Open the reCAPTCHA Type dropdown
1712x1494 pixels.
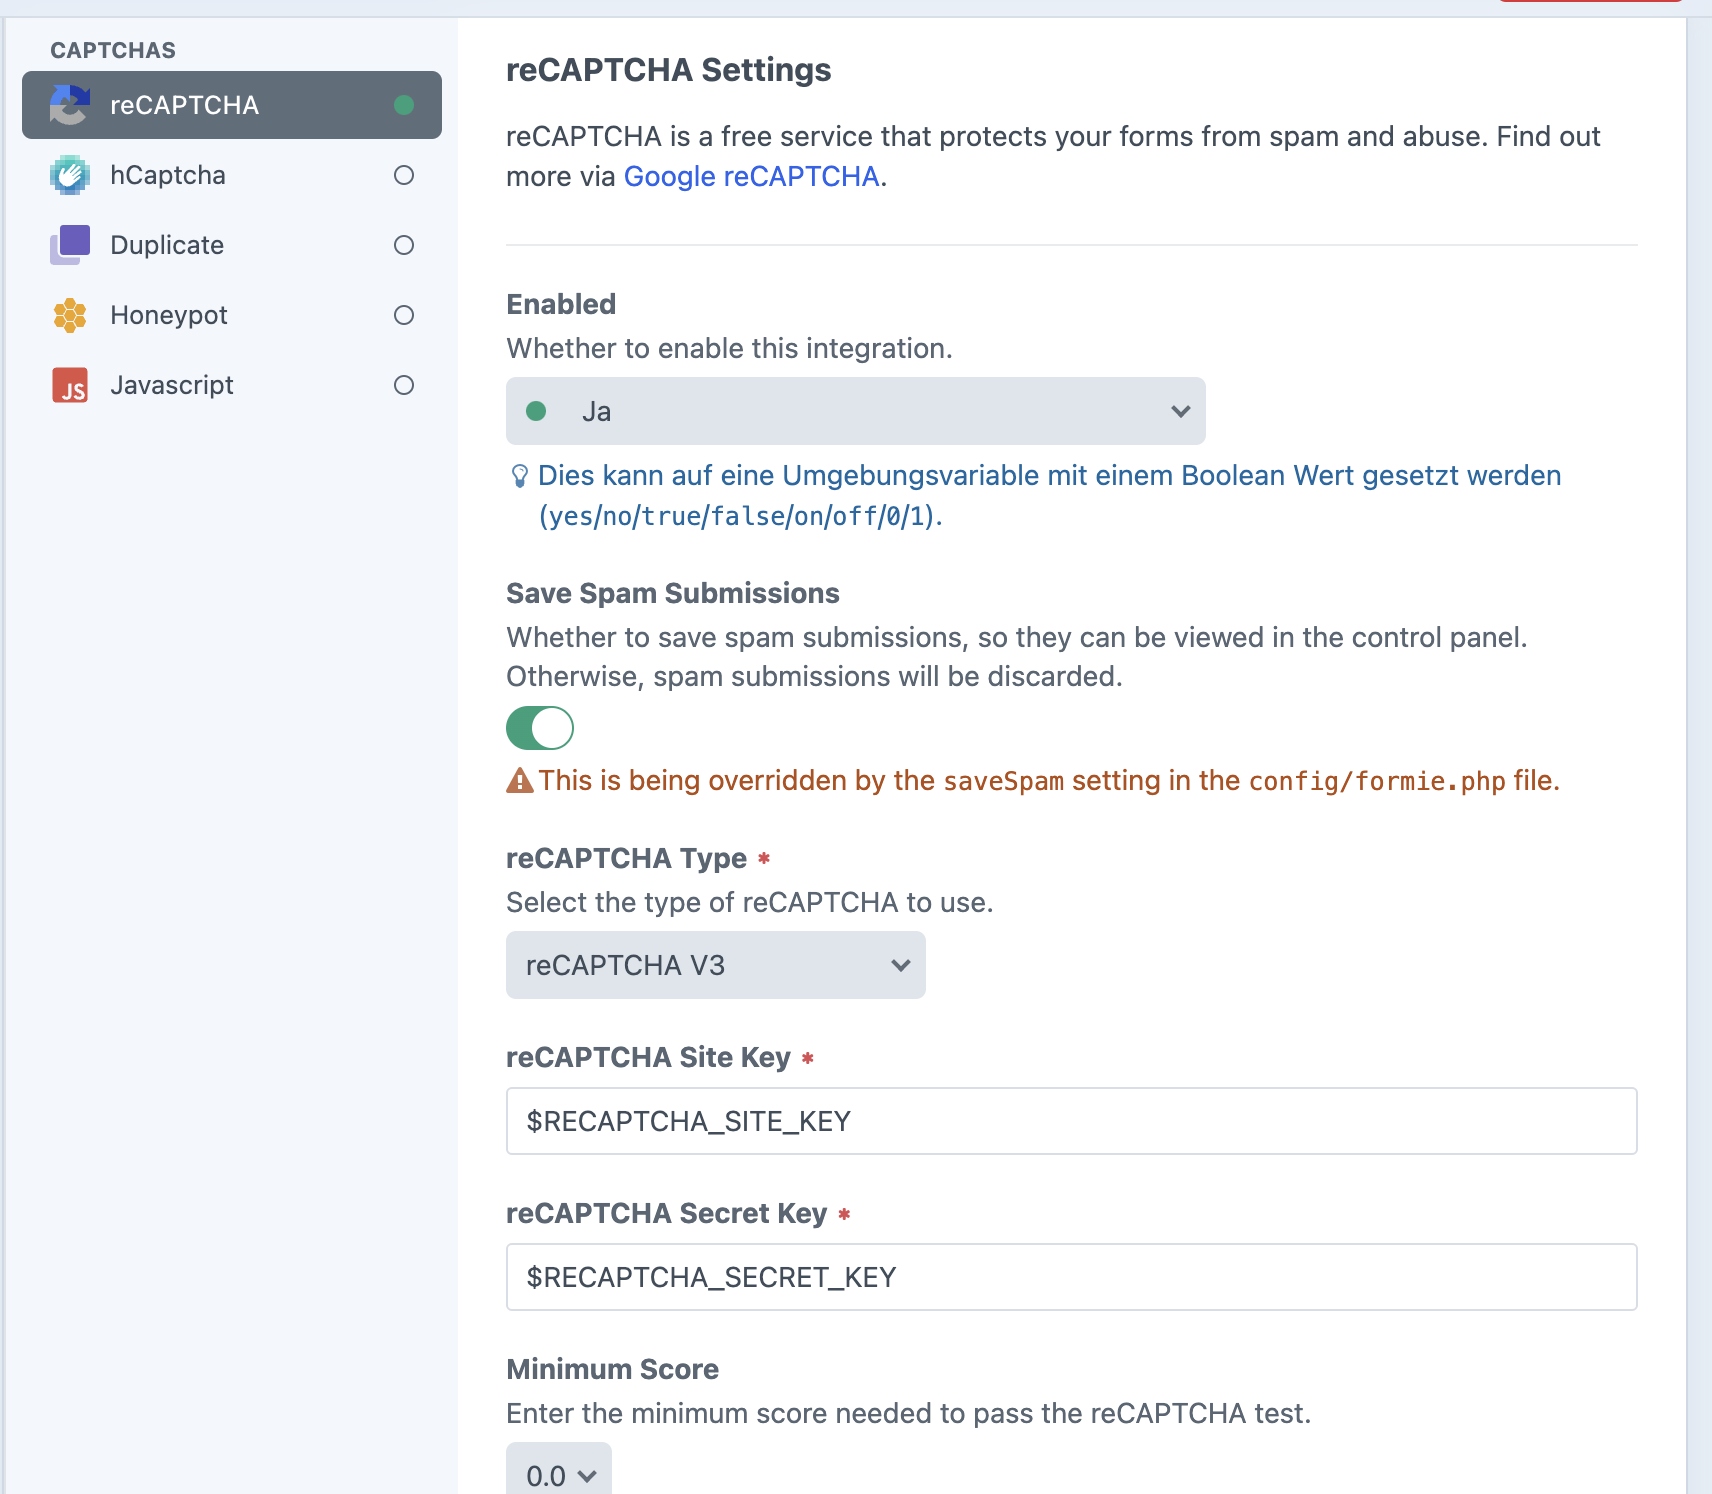point(715,965)
